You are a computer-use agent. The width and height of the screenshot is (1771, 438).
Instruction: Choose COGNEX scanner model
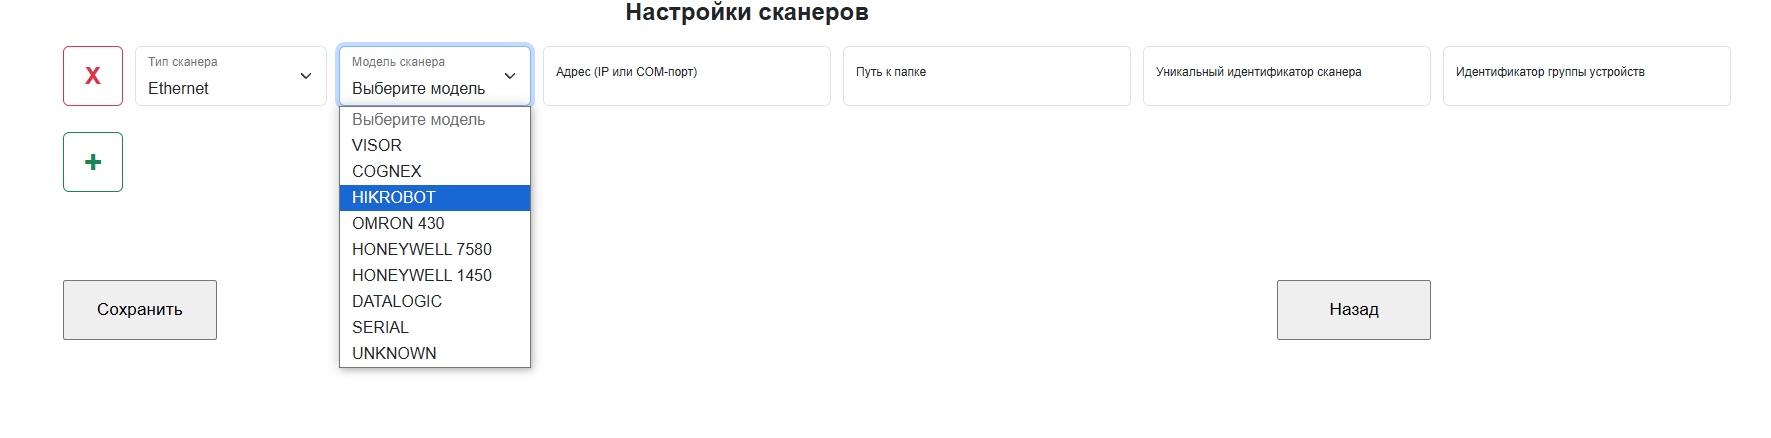tap(387, 171)
